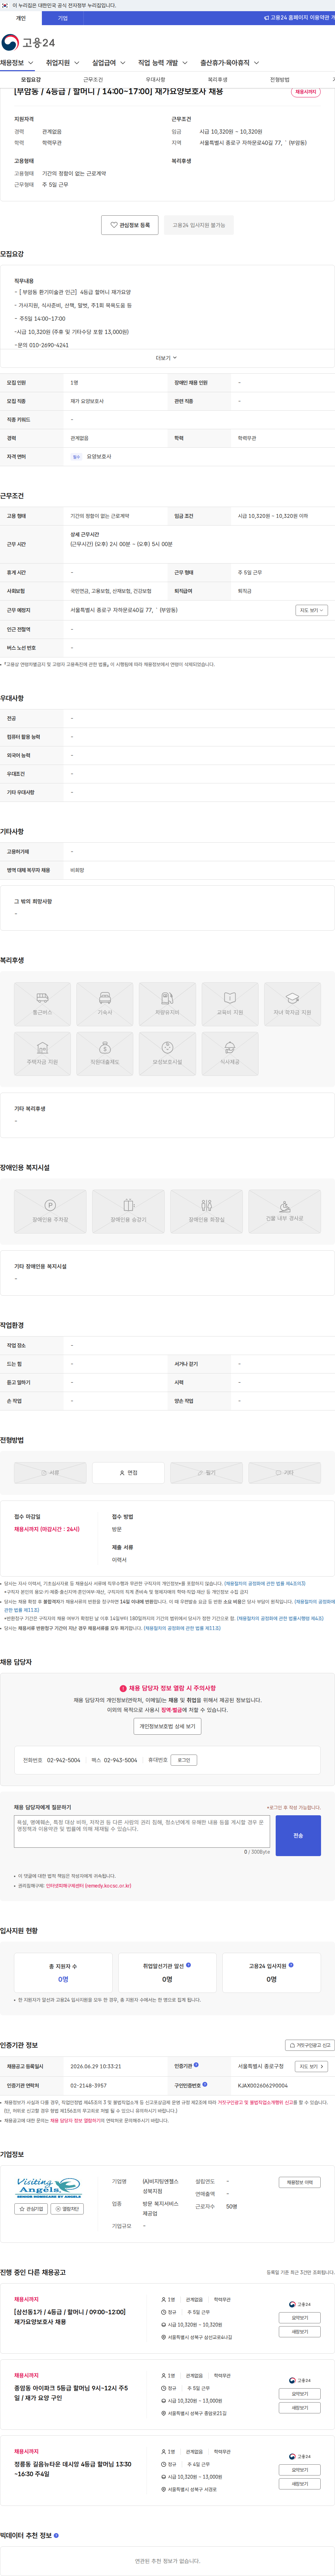The height and width of the screenshot is (2576, 335).
Task: Click the 자녀 학자금 지원 icon
Action: click(x=292, y=1004)
